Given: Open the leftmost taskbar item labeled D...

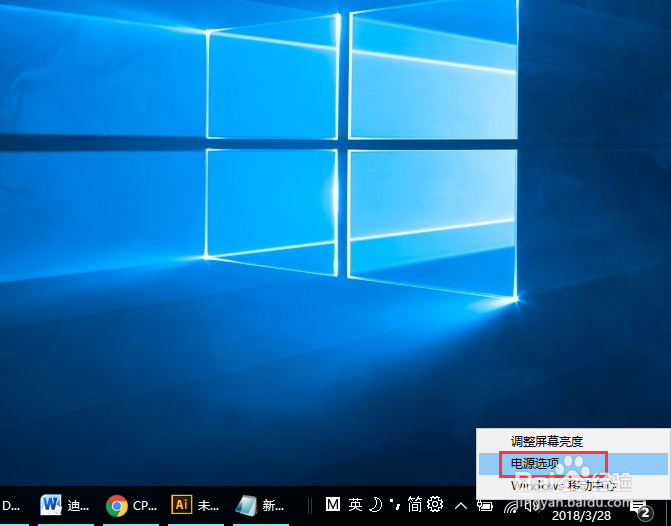Looking at the screenshot, I should point(13,506).
